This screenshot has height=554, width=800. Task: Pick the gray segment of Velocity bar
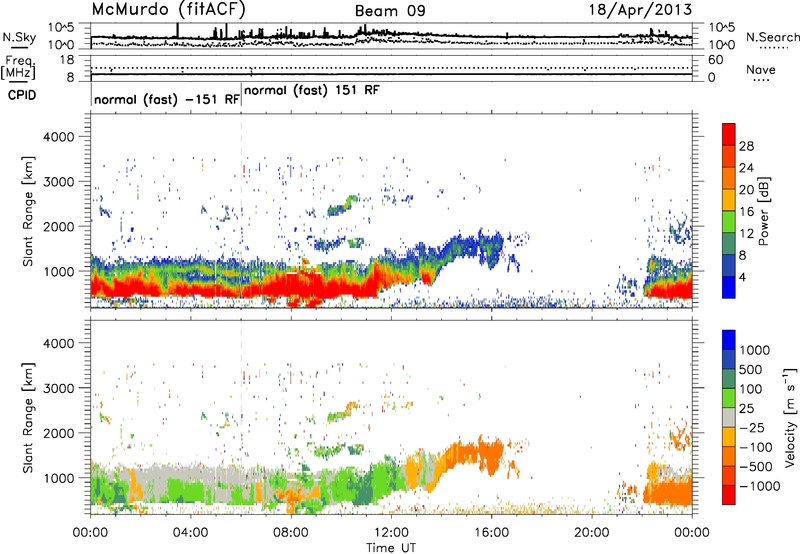[x=729, y=418]
